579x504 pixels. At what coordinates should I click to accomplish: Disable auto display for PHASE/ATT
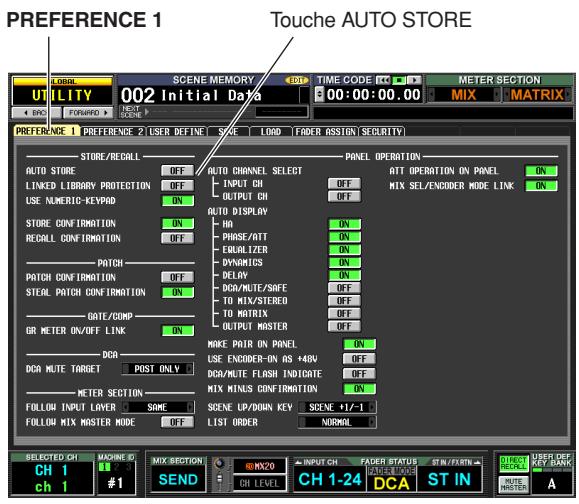tap(344, 237)
